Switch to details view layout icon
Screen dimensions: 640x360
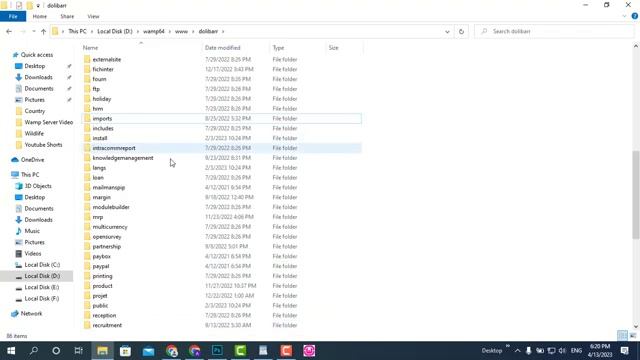622,336
